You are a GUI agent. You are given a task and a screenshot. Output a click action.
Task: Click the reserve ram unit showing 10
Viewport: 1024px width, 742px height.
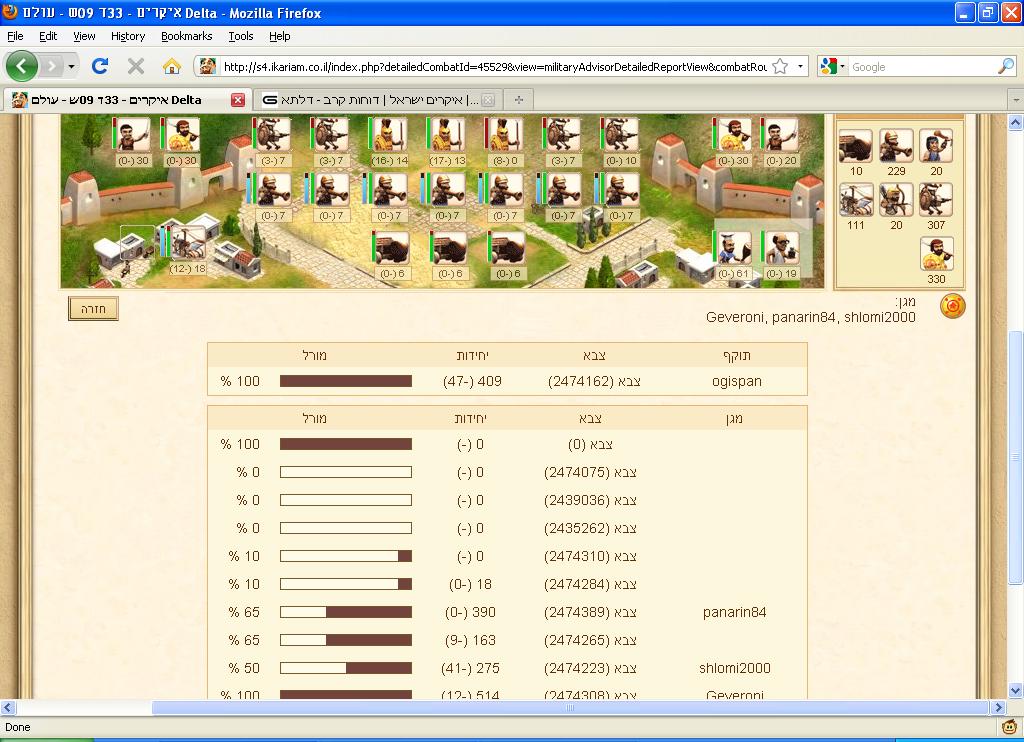[856, 146]
